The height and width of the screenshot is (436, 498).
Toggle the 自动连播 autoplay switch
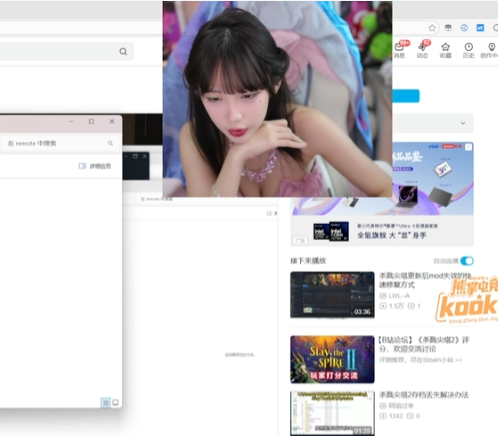point(467,261)
